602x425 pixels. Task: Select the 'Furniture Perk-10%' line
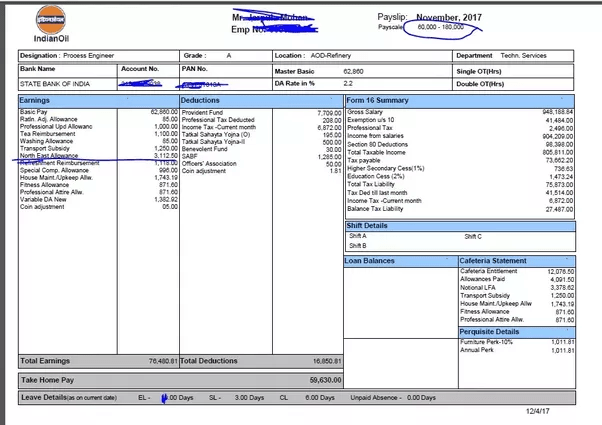pos(517,342)
